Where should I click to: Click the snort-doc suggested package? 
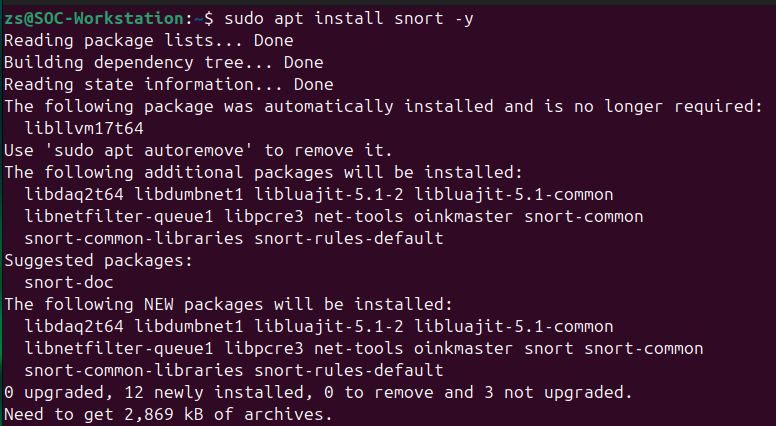pos(69,283)
